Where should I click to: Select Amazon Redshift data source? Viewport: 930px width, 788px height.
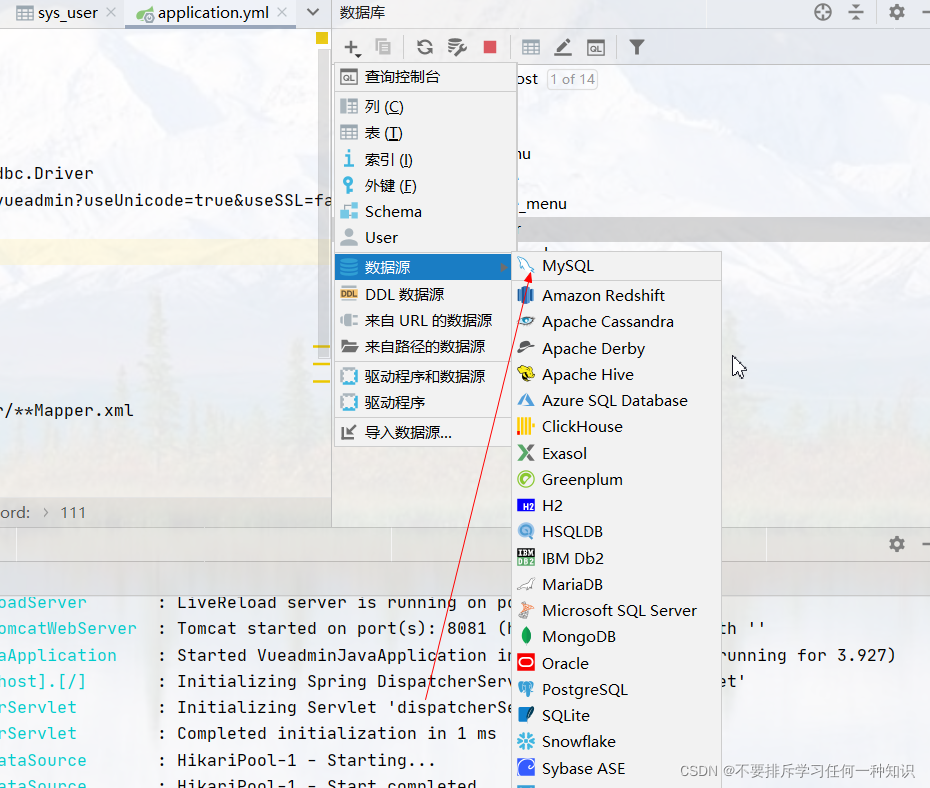click(x=617, y=295)
